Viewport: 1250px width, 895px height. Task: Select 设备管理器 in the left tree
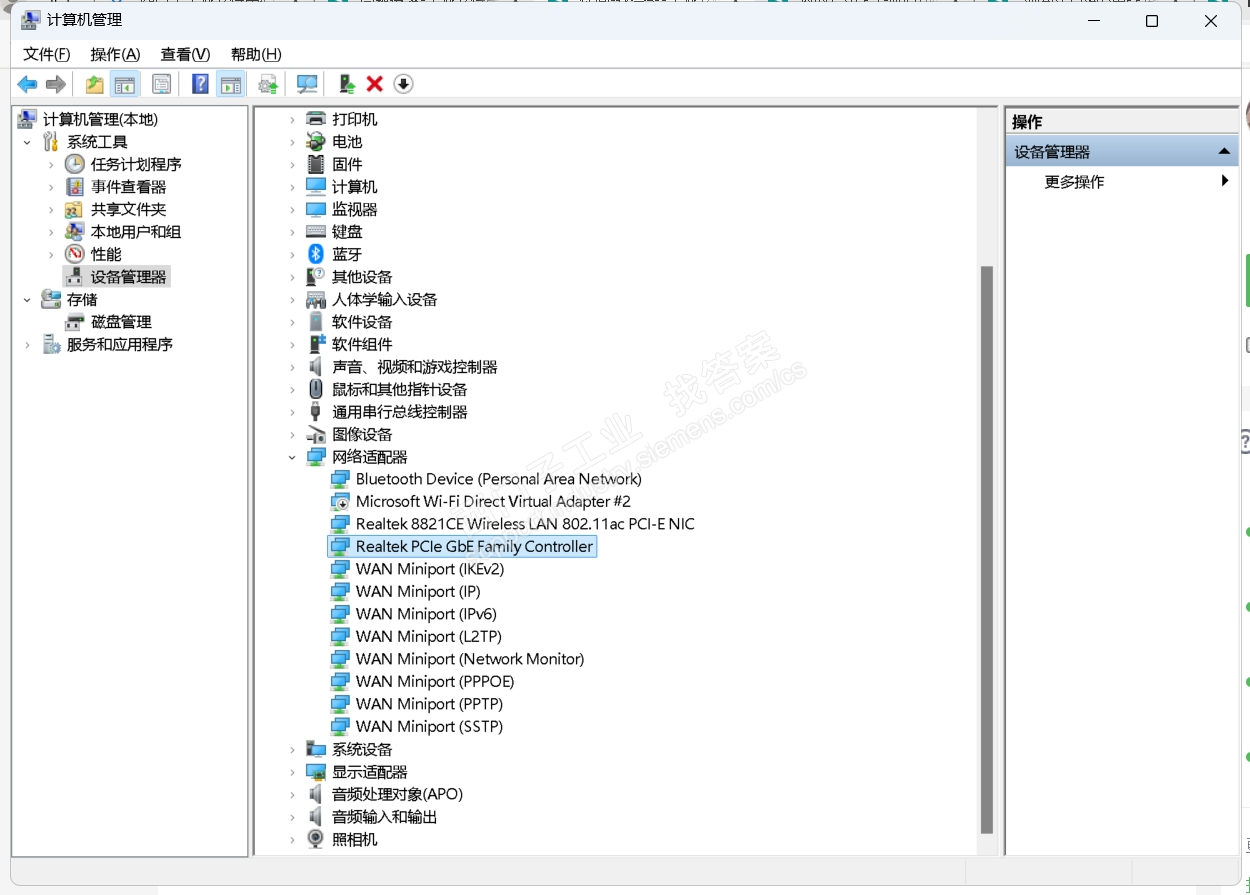129,277
